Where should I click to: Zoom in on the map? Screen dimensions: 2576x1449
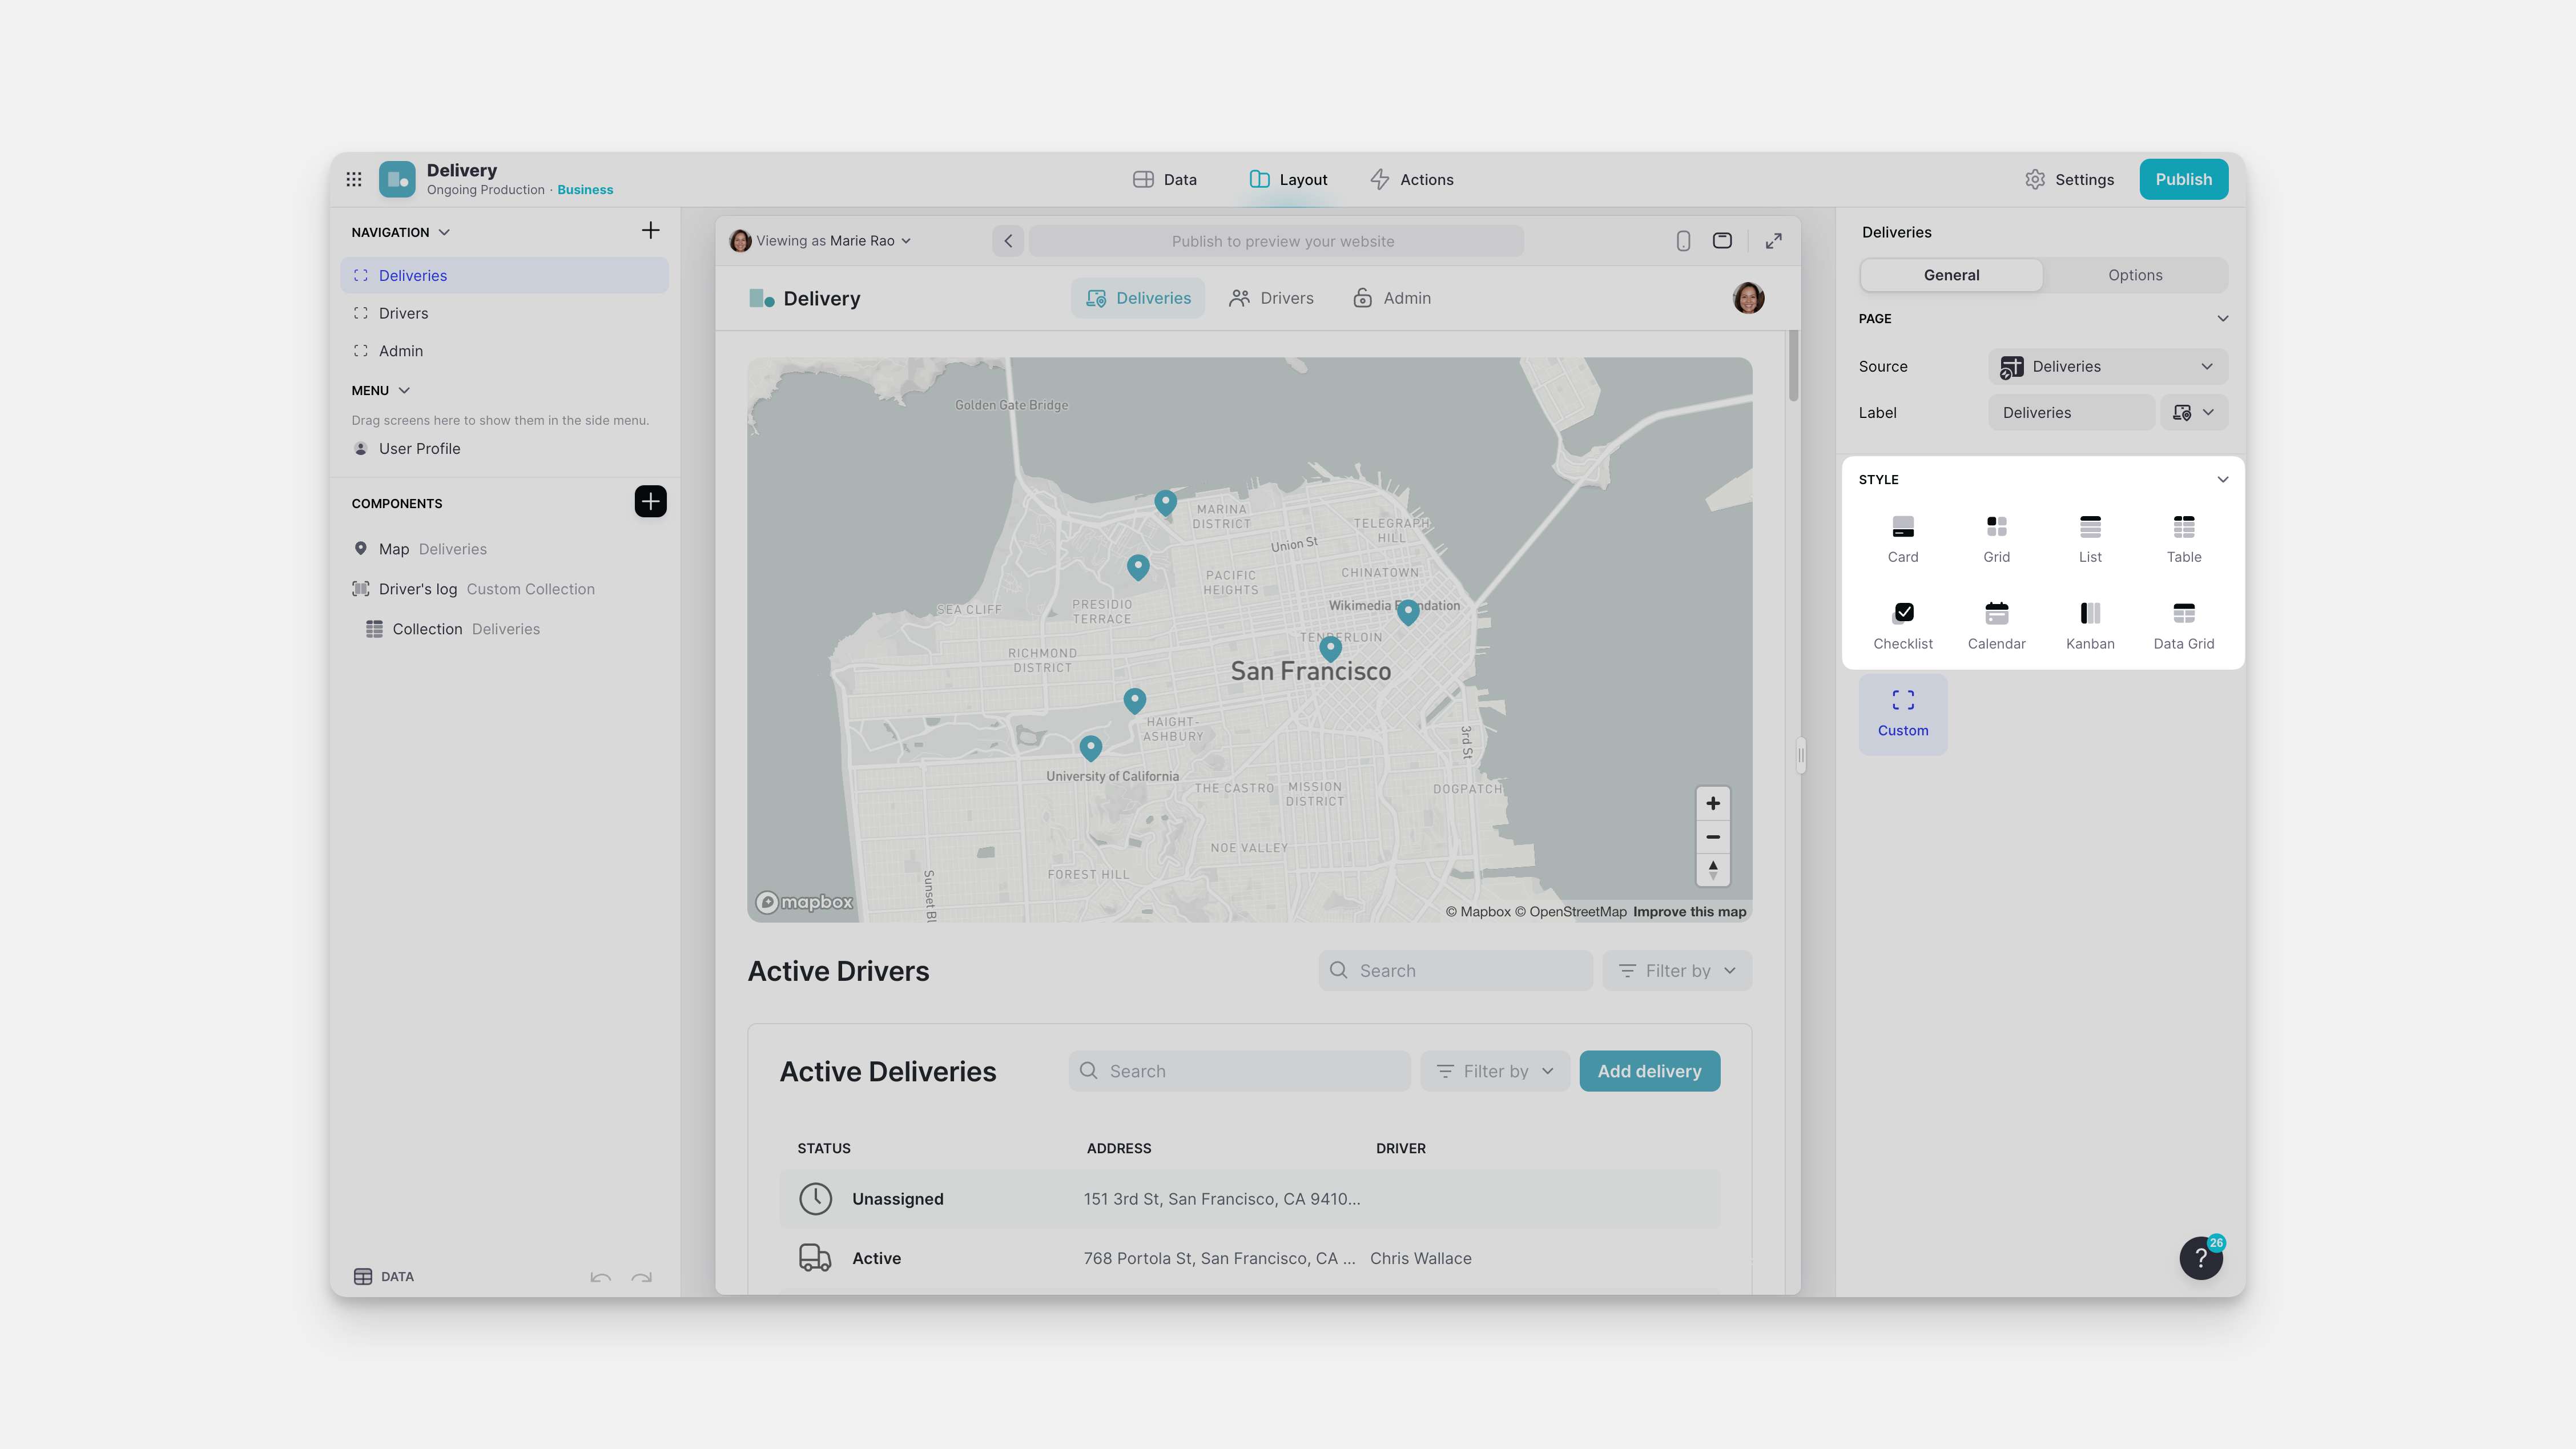[1712, 803]
